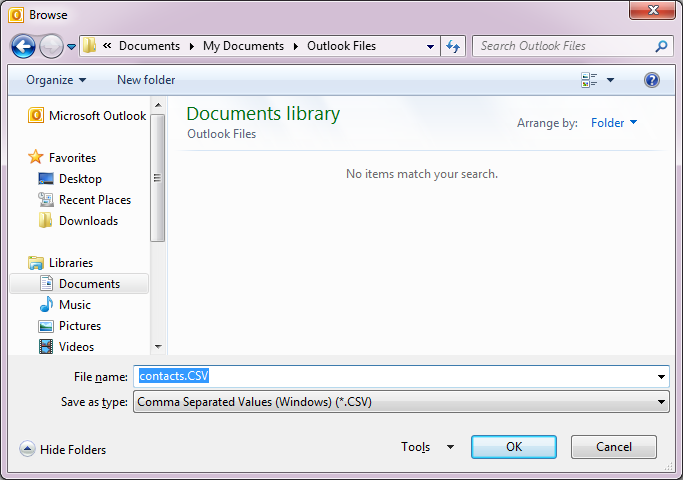Image resolution: width=683 pixels, height=480 pixels.
Task: Open Downloads under Favorites
Action: [x=88, y=221]
